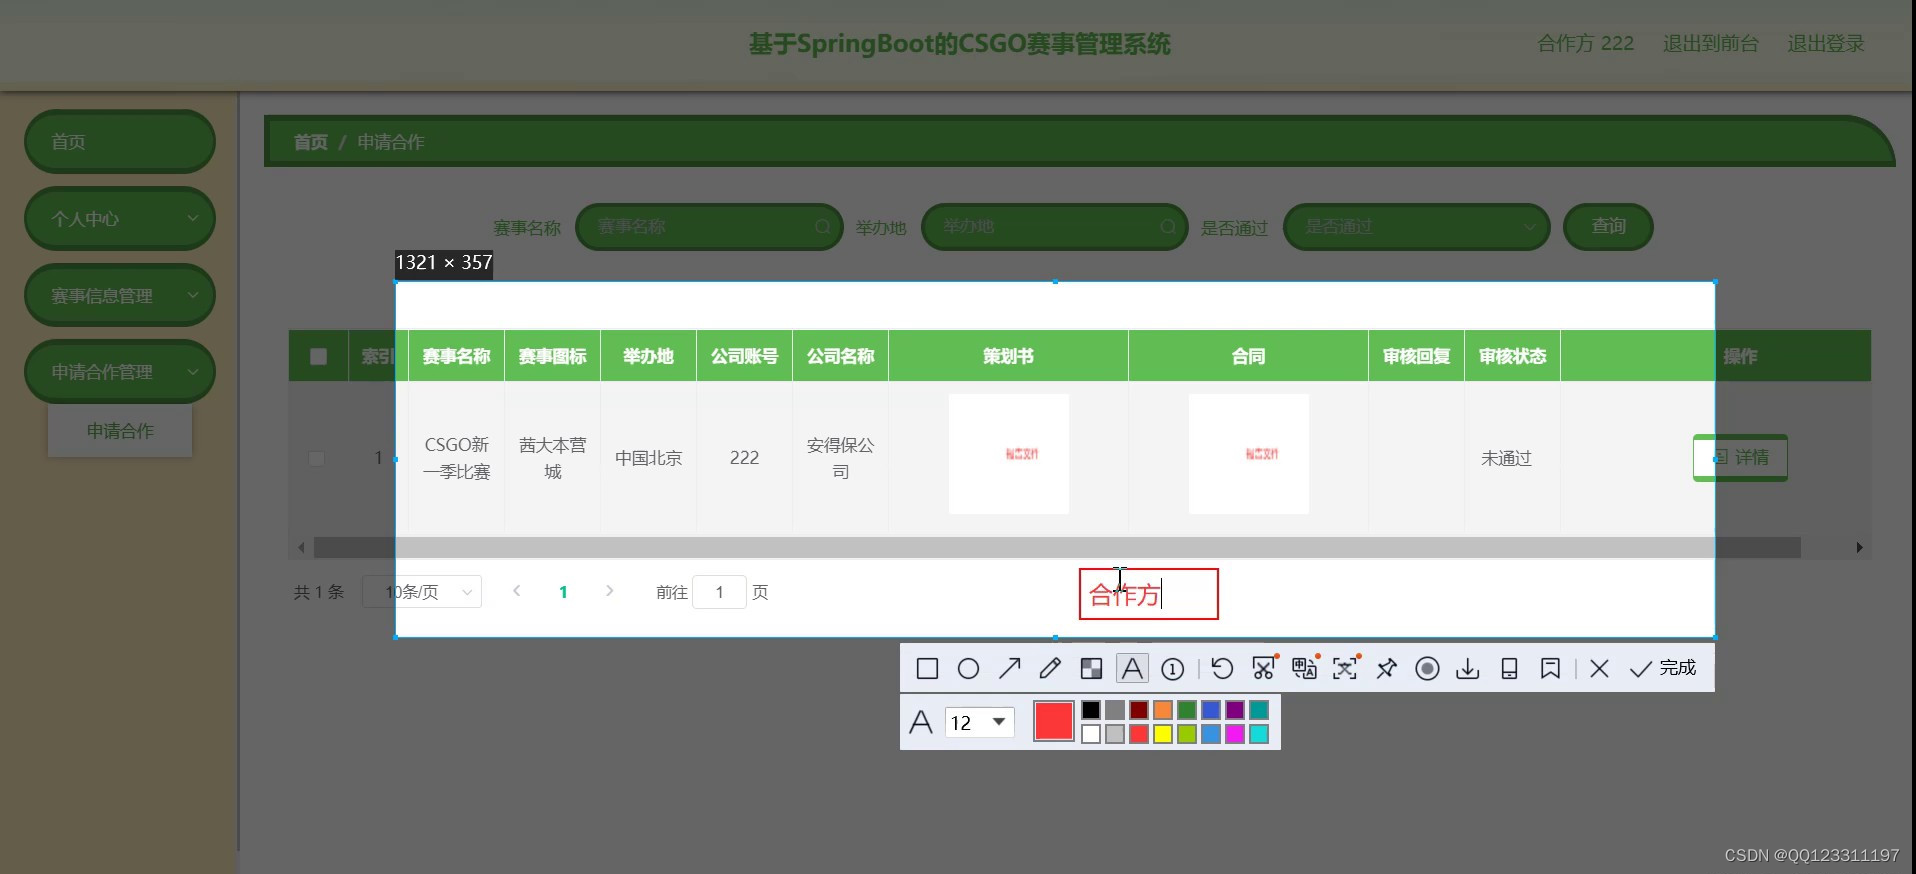Pin the screenshot to screen
Image resolution: width=1916 pixels, height=874 pixels.
coord(1386,668)
